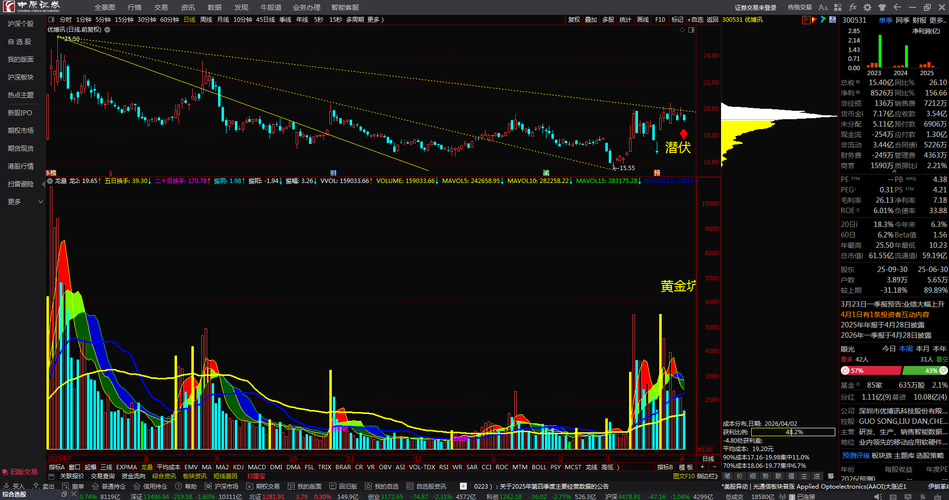
Task: Click news 3月23日一季报预告:业绩大幅上升
Action: [892, 304]
